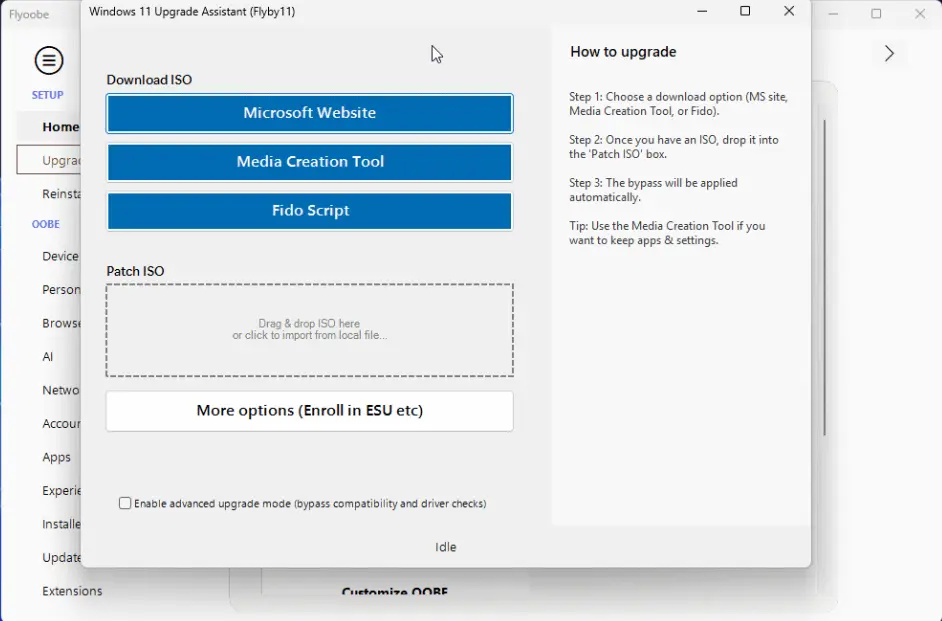Screen dimensions: 942x621
Task: Click the SETUP sidebar category label
Action: pos(47,95)
